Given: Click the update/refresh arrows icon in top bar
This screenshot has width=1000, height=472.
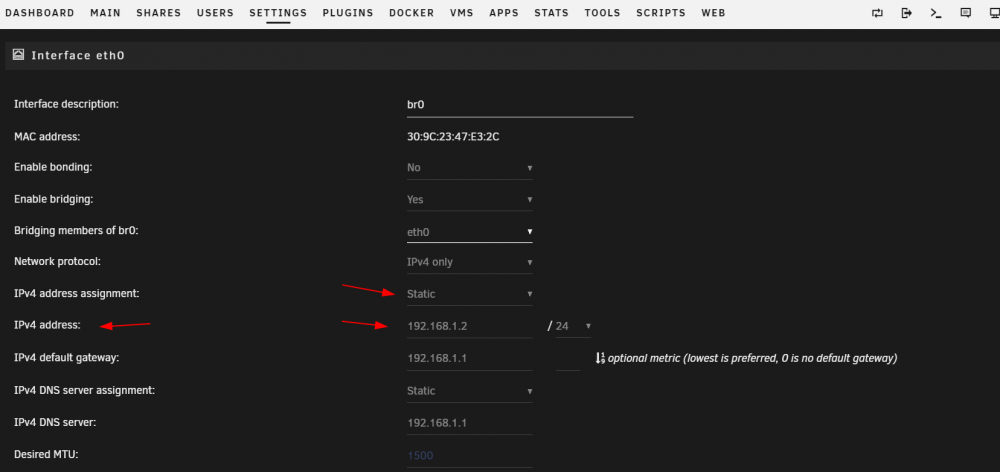Looking at the screenshot, I should (x=878, y=13).
